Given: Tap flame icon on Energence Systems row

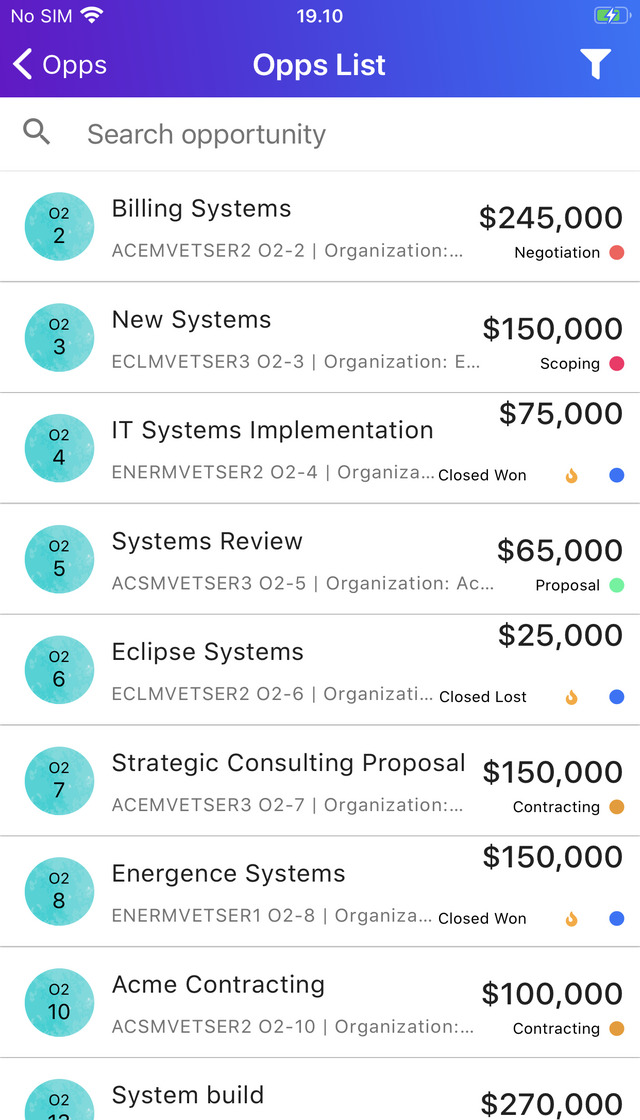Looking at the screenshot, I should (571, 919).
